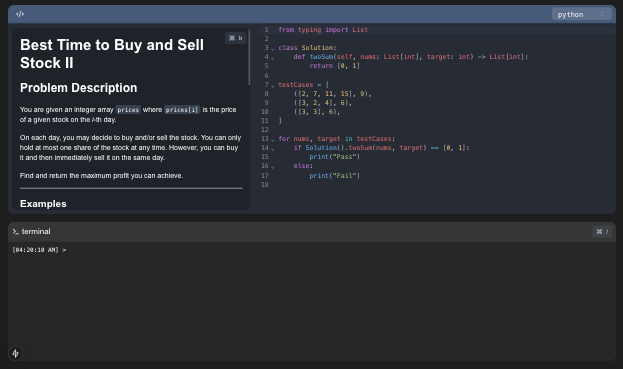Open the python language dropdown
Screen dimensions: 623x369
click(581, 14)
